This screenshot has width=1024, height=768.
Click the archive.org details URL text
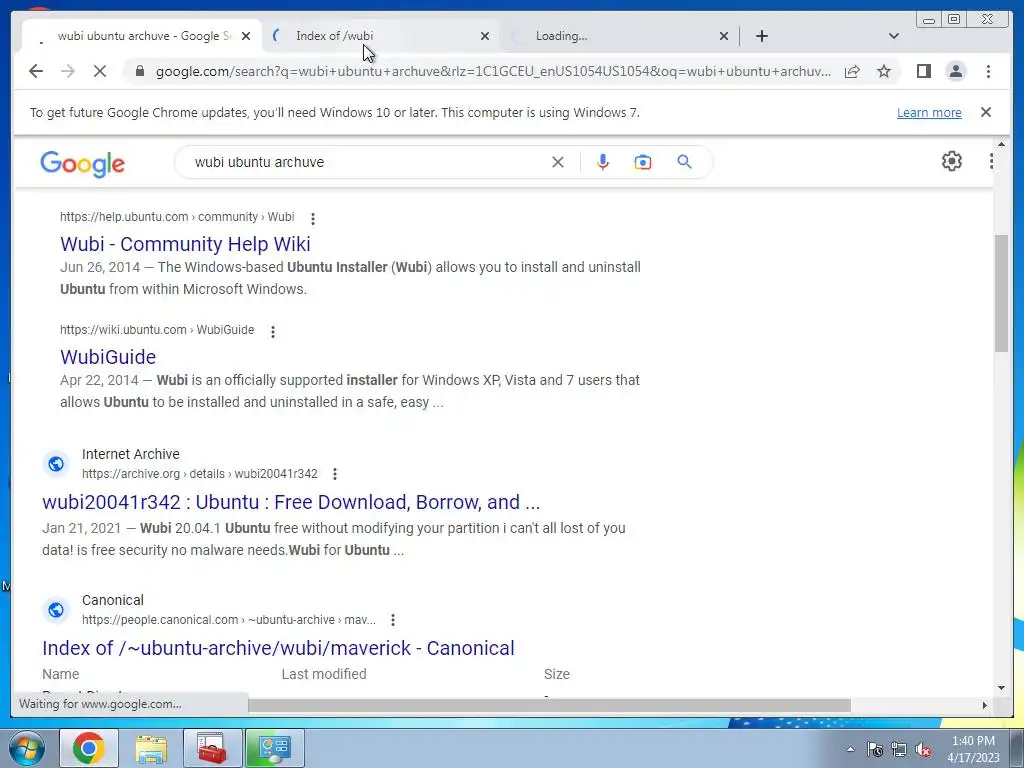click(200, 473)
